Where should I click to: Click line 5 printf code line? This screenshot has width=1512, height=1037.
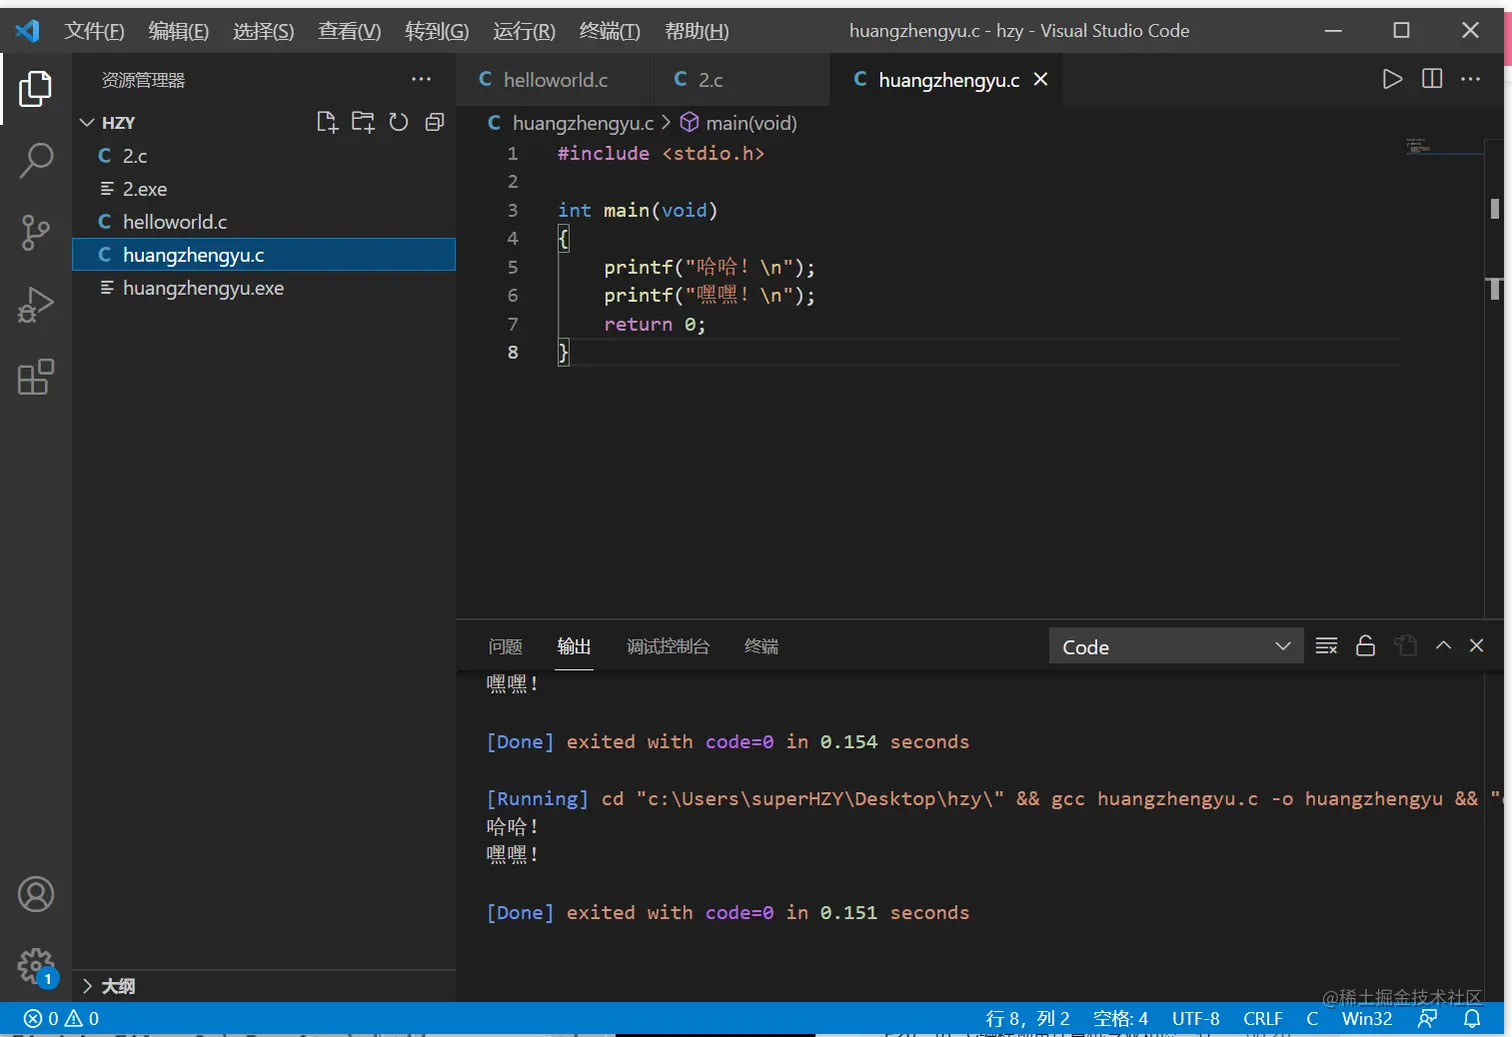(x=709, y=267)
